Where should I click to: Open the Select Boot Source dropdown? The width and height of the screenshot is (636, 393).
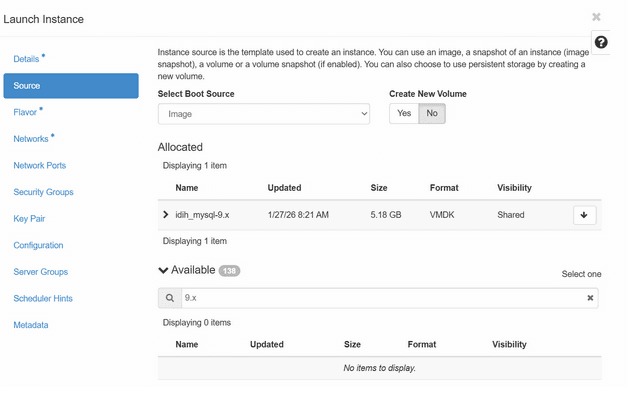point(264,114)
